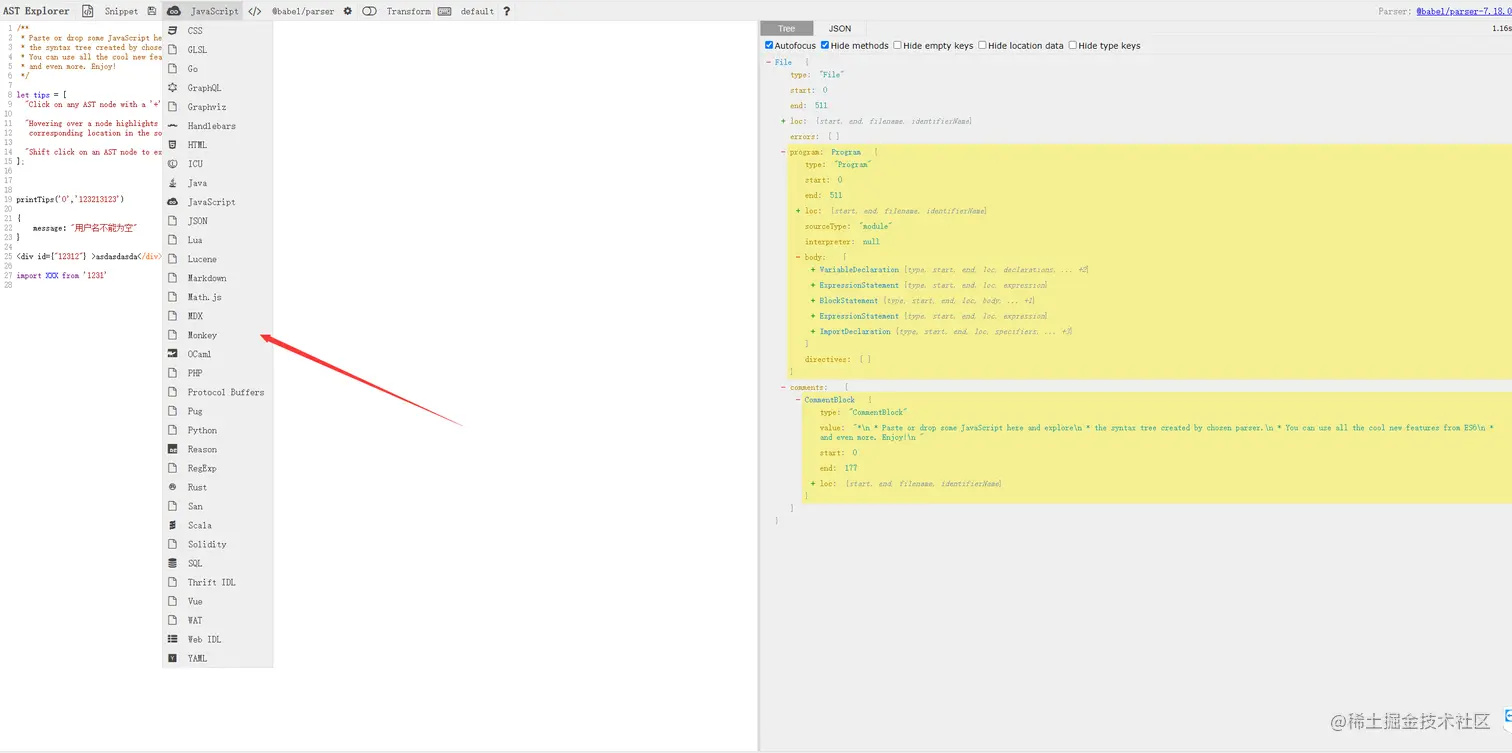Collapse the comments array node
The width and height of the screenshot is (1512, 753).
coord(784,387)
